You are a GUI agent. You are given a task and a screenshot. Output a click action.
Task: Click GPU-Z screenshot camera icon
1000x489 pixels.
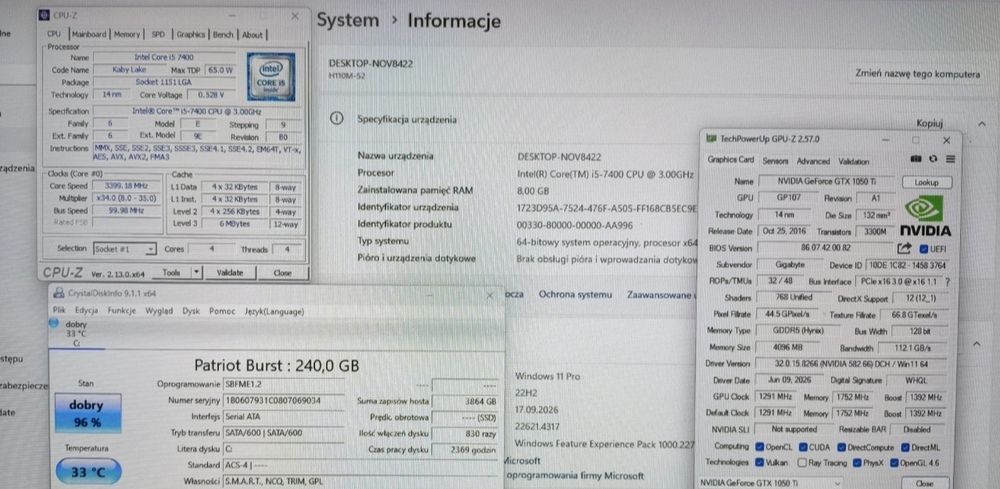916,159
